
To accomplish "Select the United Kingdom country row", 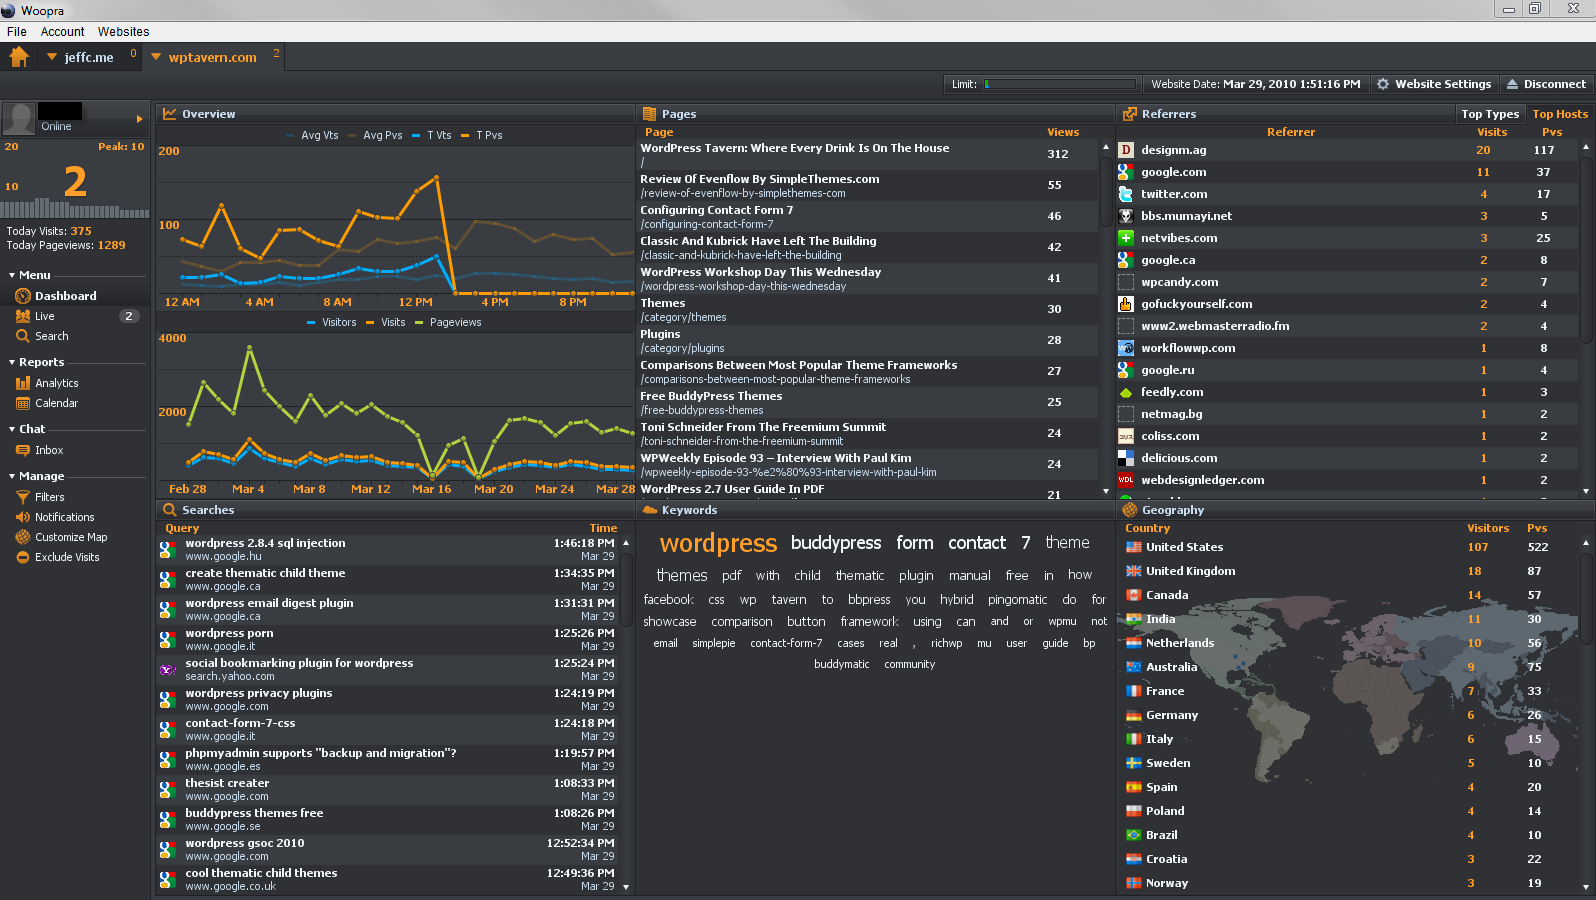I will click(x=1348, y=571).
